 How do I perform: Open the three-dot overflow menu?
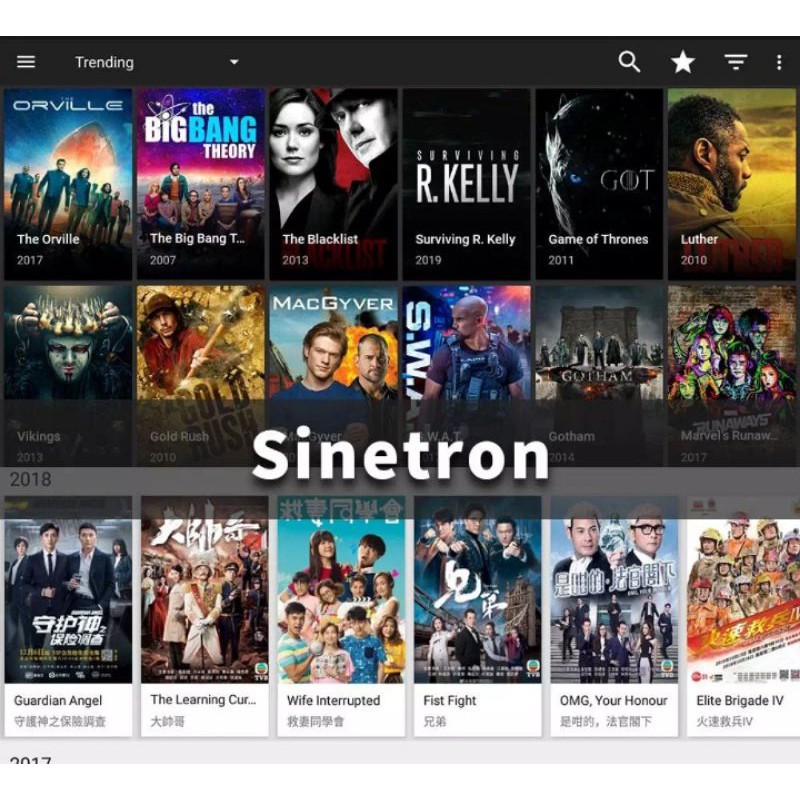(779, 62)
